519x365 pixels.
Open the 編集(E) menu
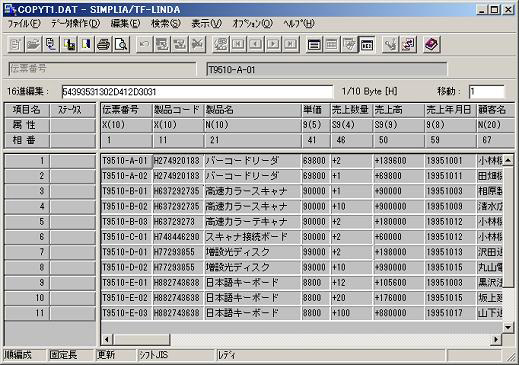(125, 24)
